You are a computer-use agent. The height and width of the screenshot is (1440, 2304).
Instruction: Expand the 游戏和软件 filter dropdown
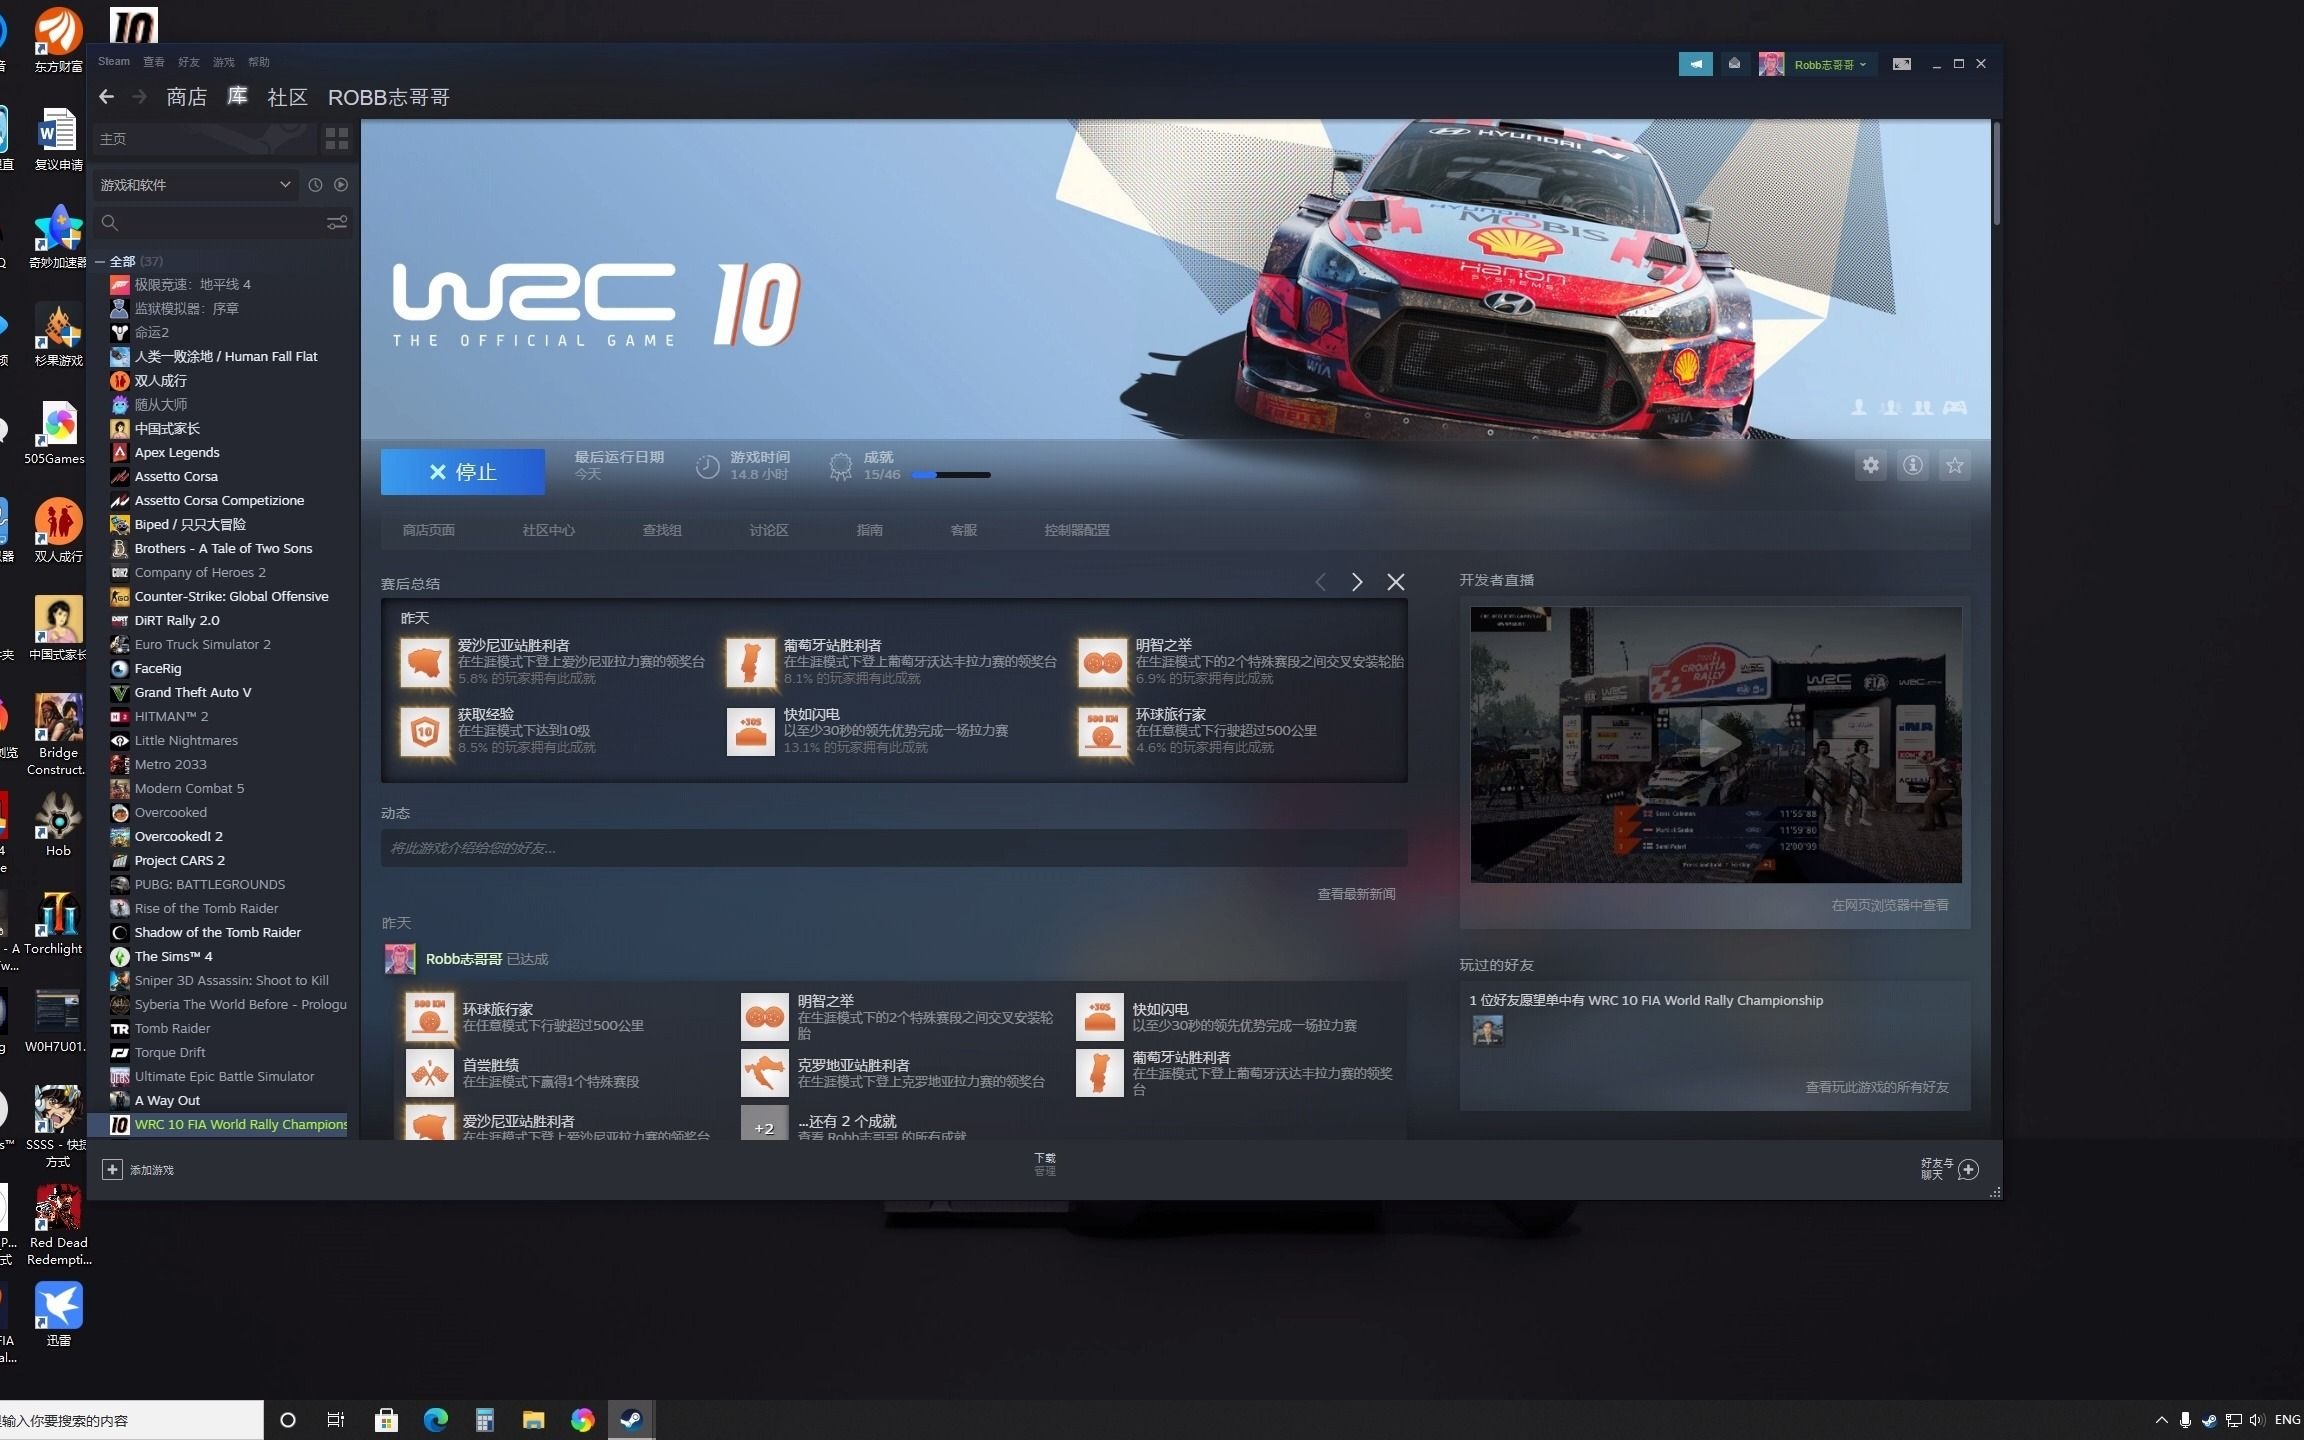click(x=195, y=185)
